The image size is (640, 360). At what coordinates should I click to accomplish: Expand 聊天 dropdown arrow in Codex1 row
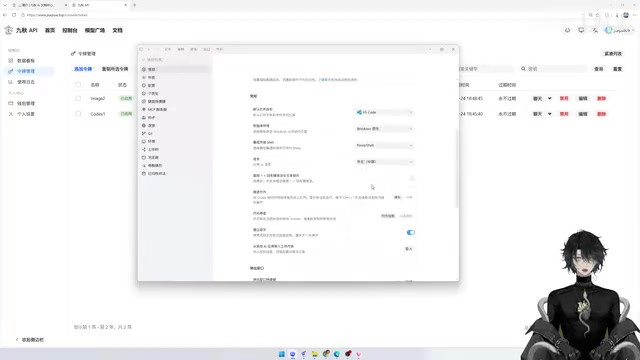[549, 114]
